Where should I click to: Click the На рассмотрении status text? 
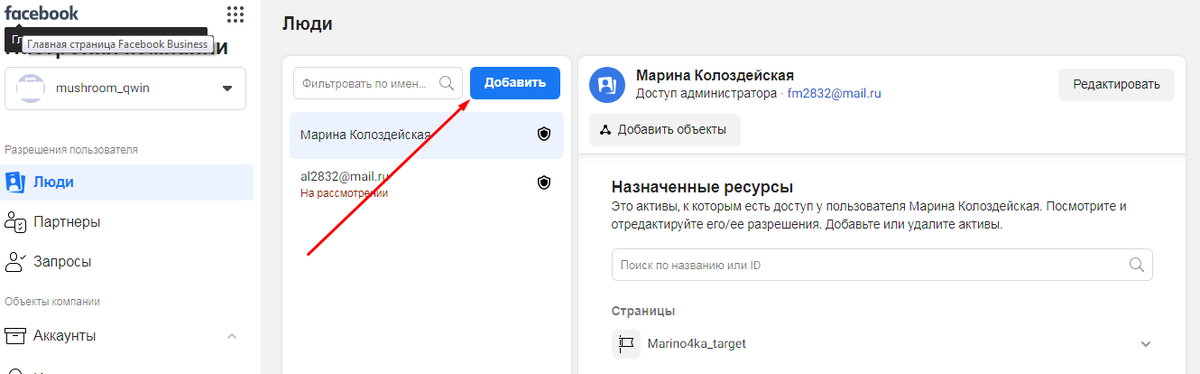(343, 193)
